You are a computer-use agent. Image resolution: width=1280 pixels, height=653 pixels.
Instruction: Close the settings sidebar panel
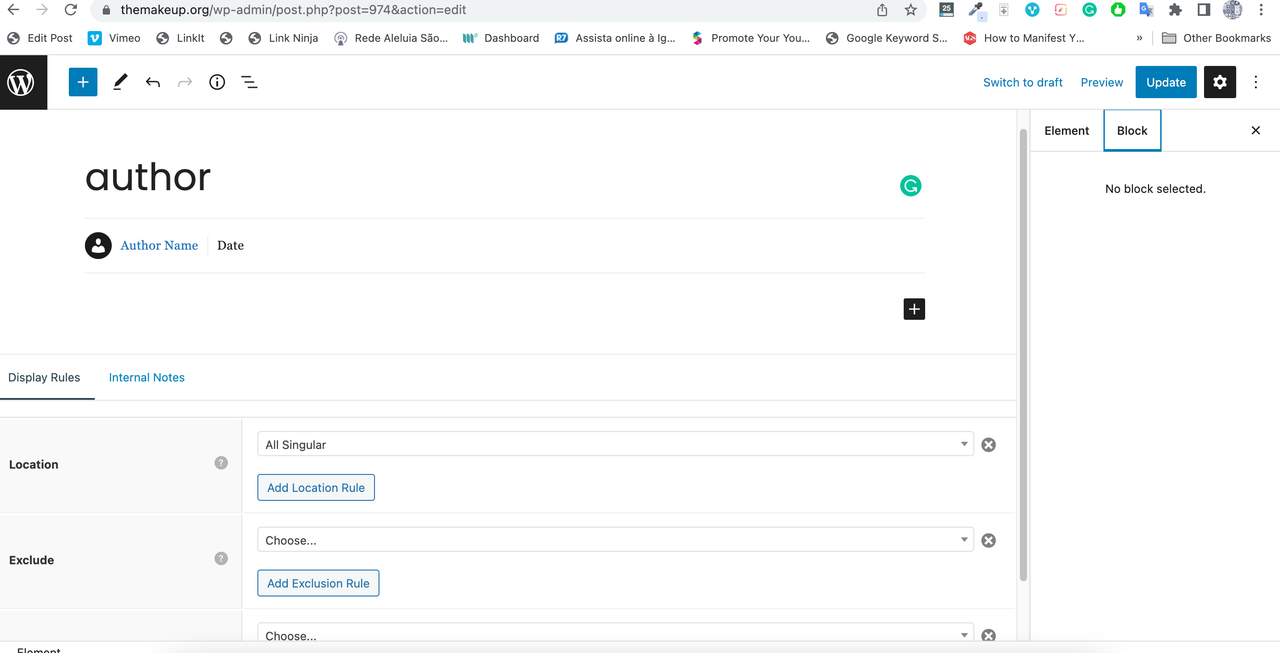click(x=1256, y=130)
